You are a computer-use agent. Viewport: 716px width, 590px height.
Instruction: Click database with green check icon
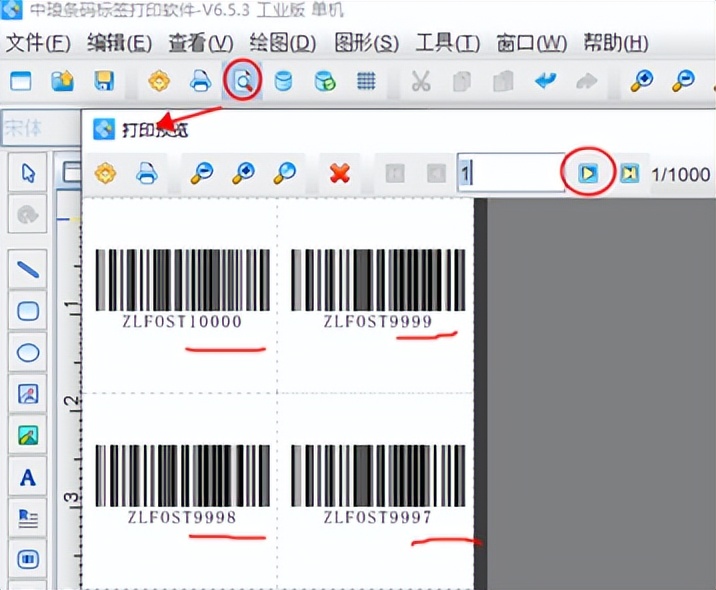(x=325, y=82)
